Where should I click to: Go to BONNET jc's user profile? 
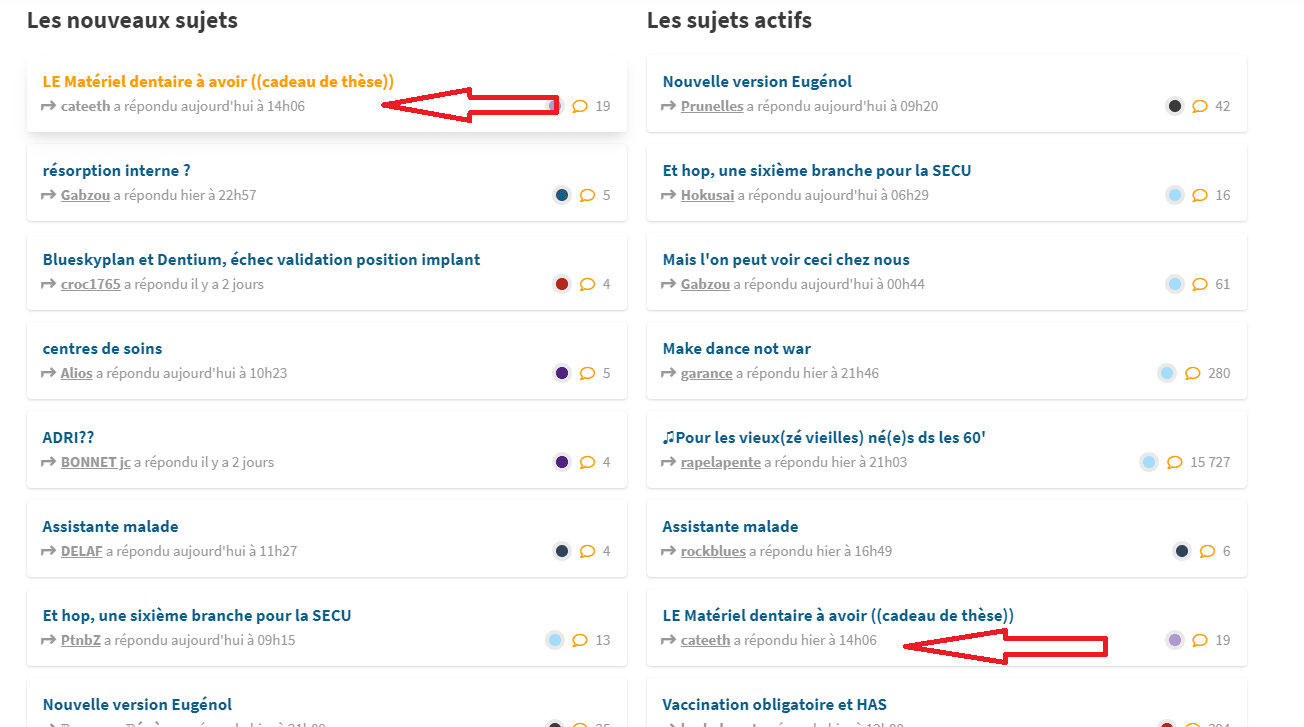(95, 462)
